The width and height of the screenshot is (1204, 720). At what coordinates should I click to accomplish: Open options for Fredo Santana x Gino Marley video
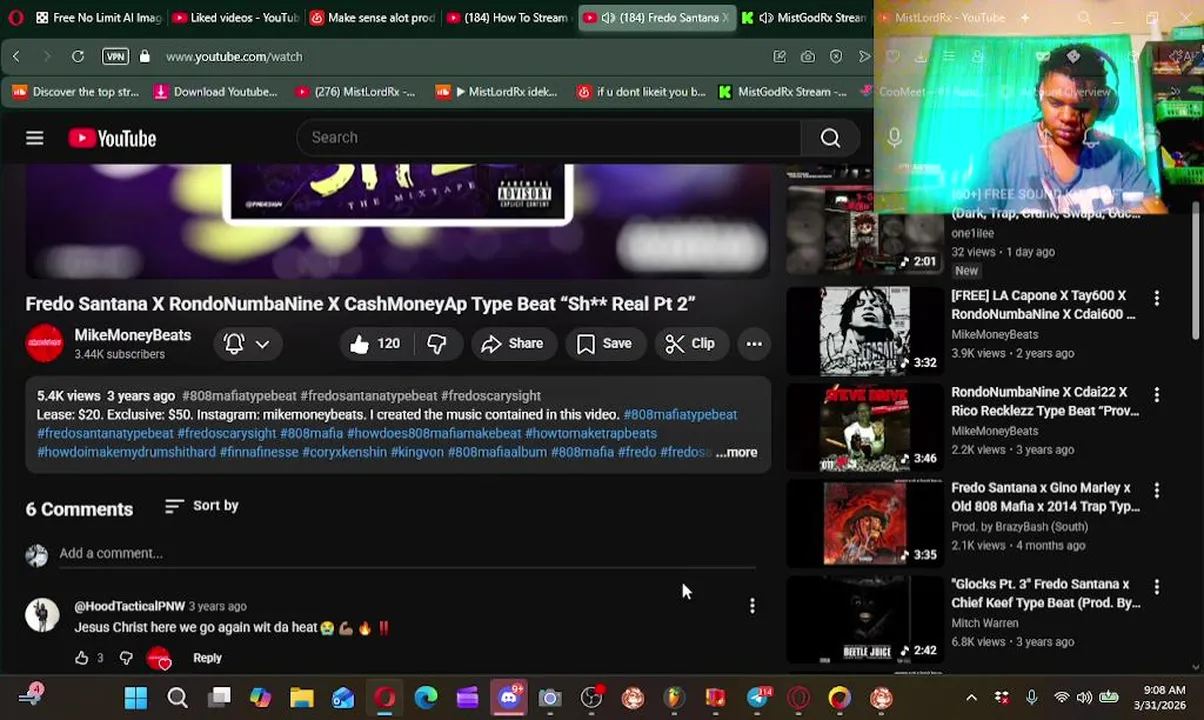coord(1156,490)
